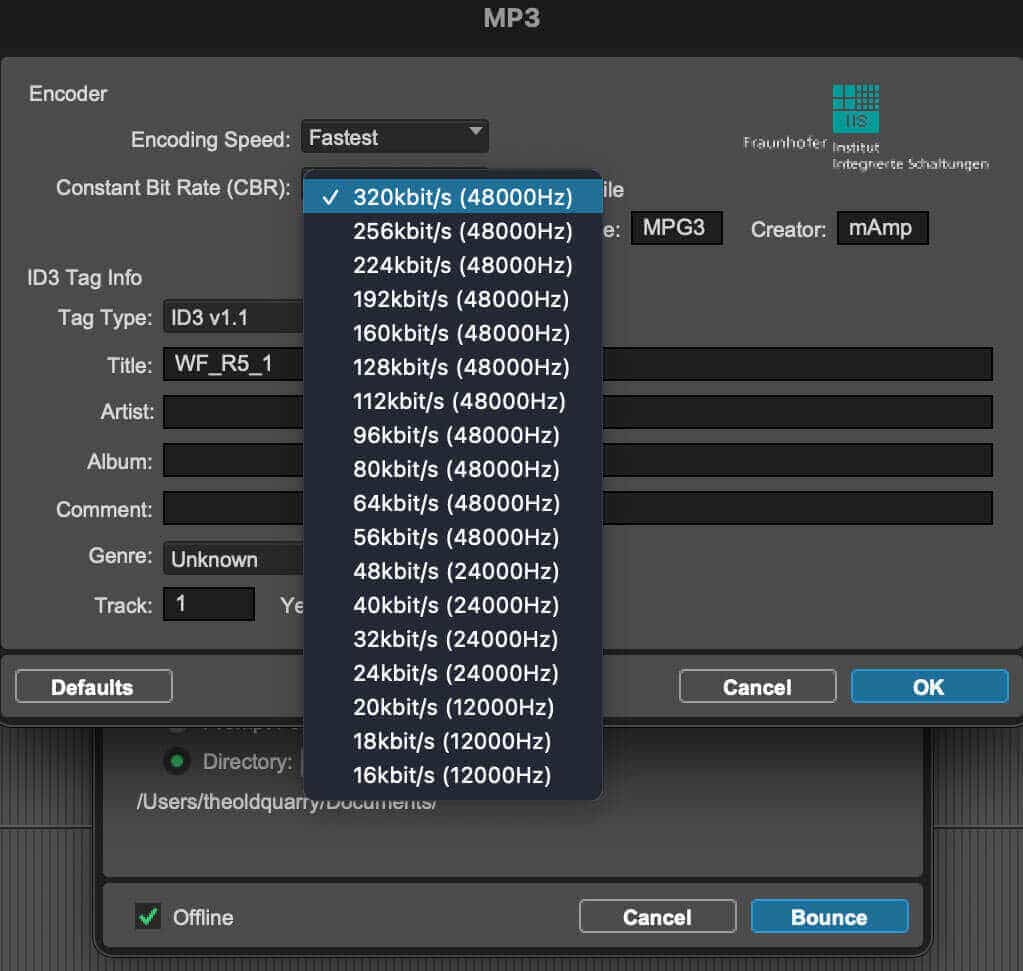Image resolution: width=1023 pixels, height=971 pixels.
Task: Select 16kbit/s (12000Hz) bit rate
Action: [453, 775]
